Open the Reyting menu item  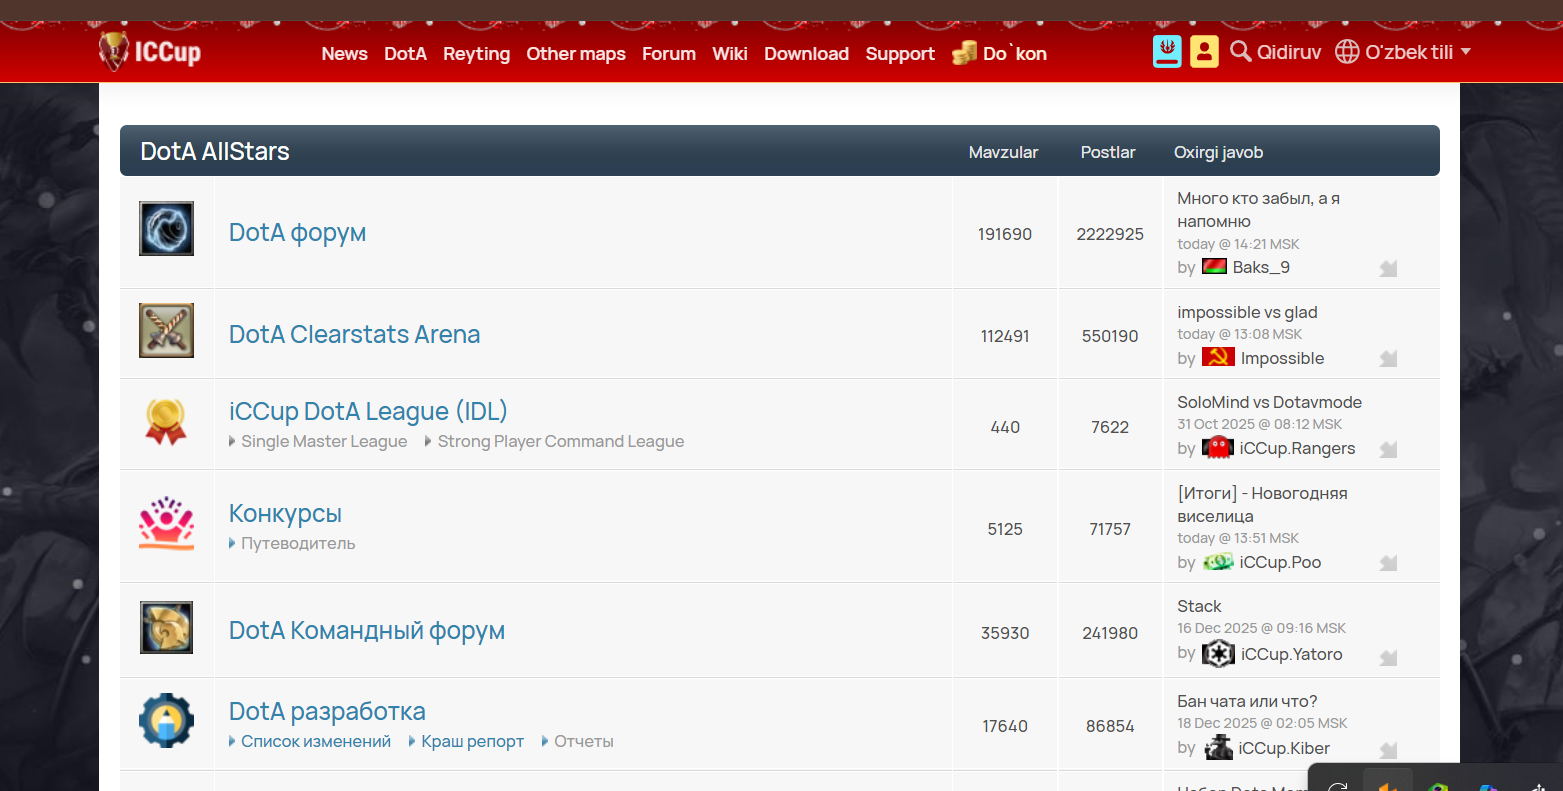[477, 54]
